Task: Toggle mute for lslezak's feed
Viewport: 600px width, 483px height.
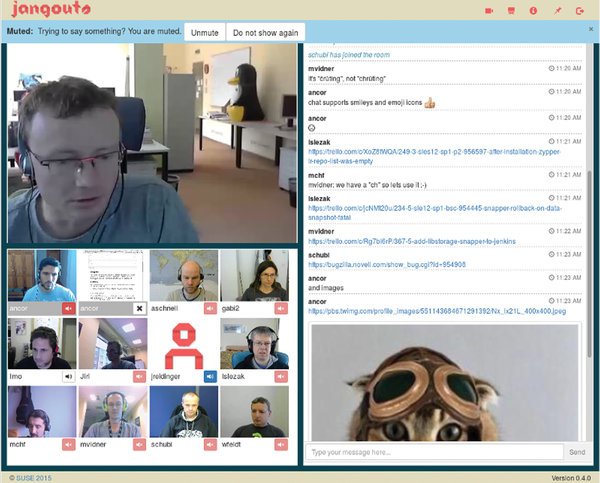Action: click(281, 377)
